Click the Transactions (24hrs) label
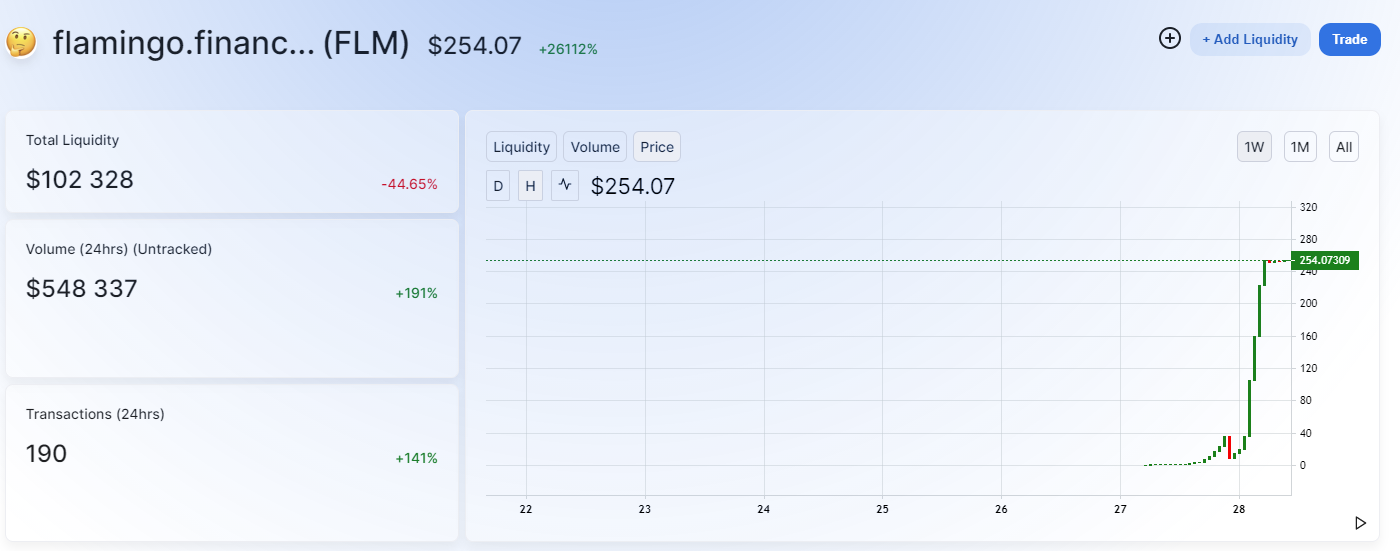The height and width of the screenshot is (551, 1400). [95, 414]
